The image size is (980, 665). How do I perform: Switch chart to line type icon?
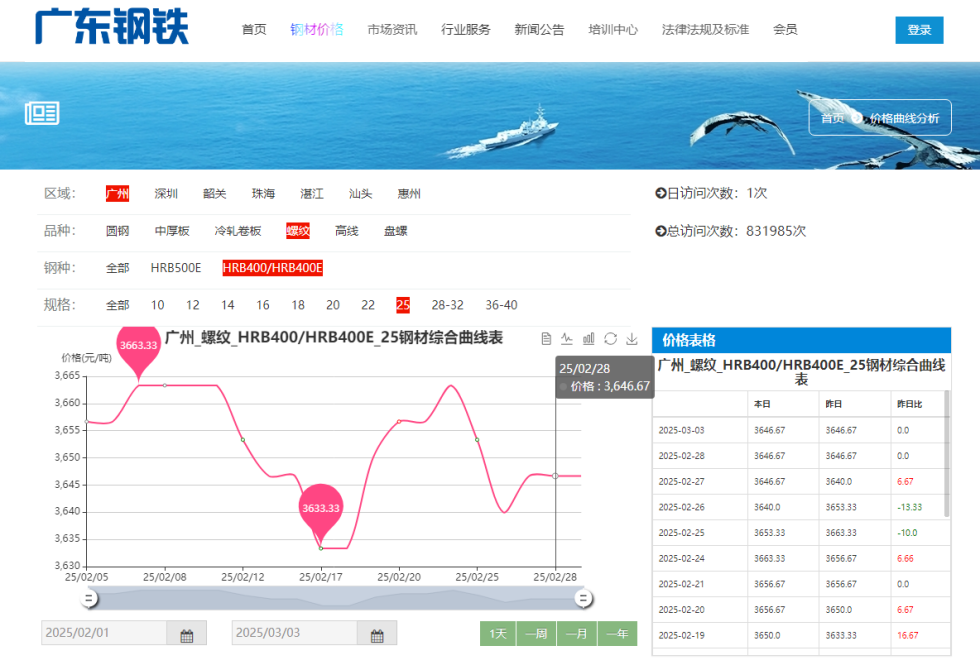567,339
